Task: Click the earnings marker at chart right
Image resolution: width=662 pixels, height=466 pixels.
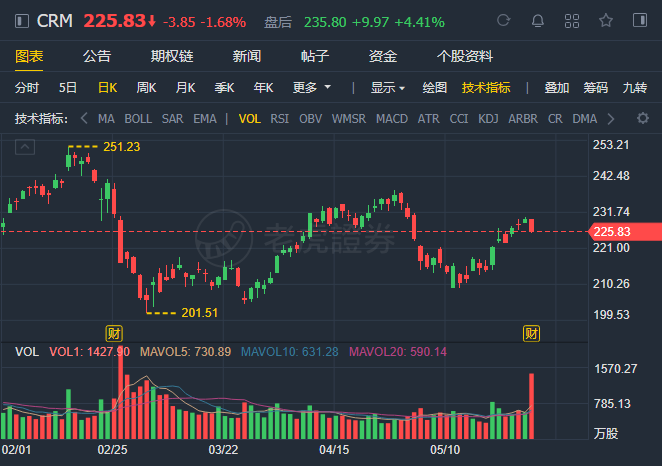Action: coord(531,333)
